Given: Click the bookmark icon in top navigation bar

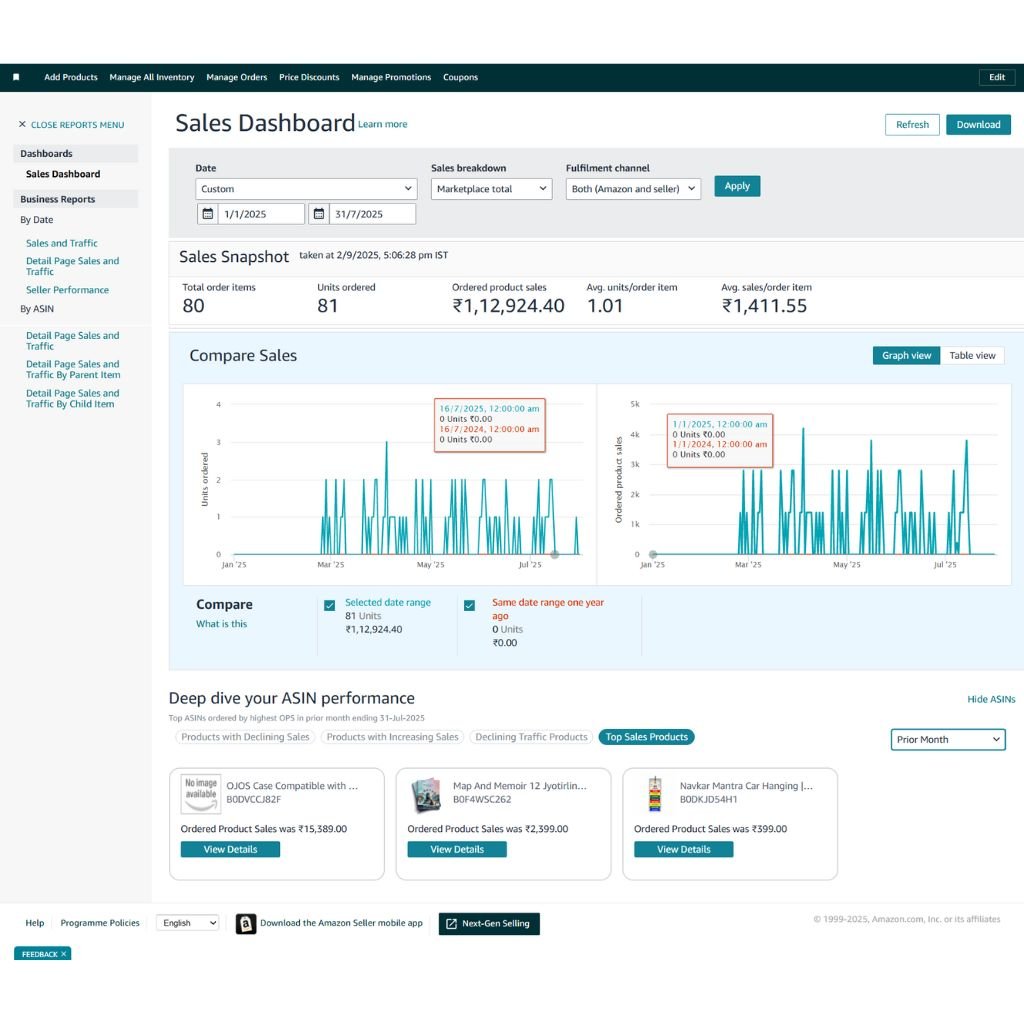Looking at the screenshot, I should (x=16, y=77).
